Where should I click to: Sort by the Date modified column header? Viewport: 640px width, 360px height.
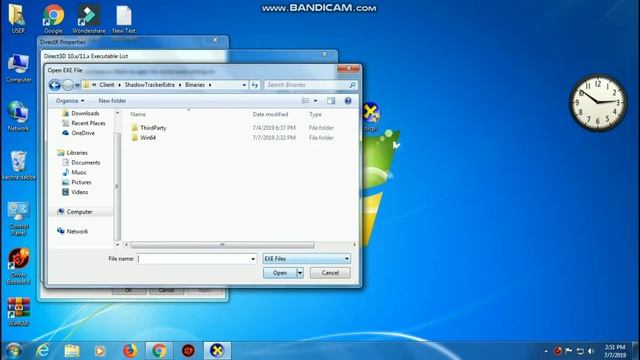[270, 114]
